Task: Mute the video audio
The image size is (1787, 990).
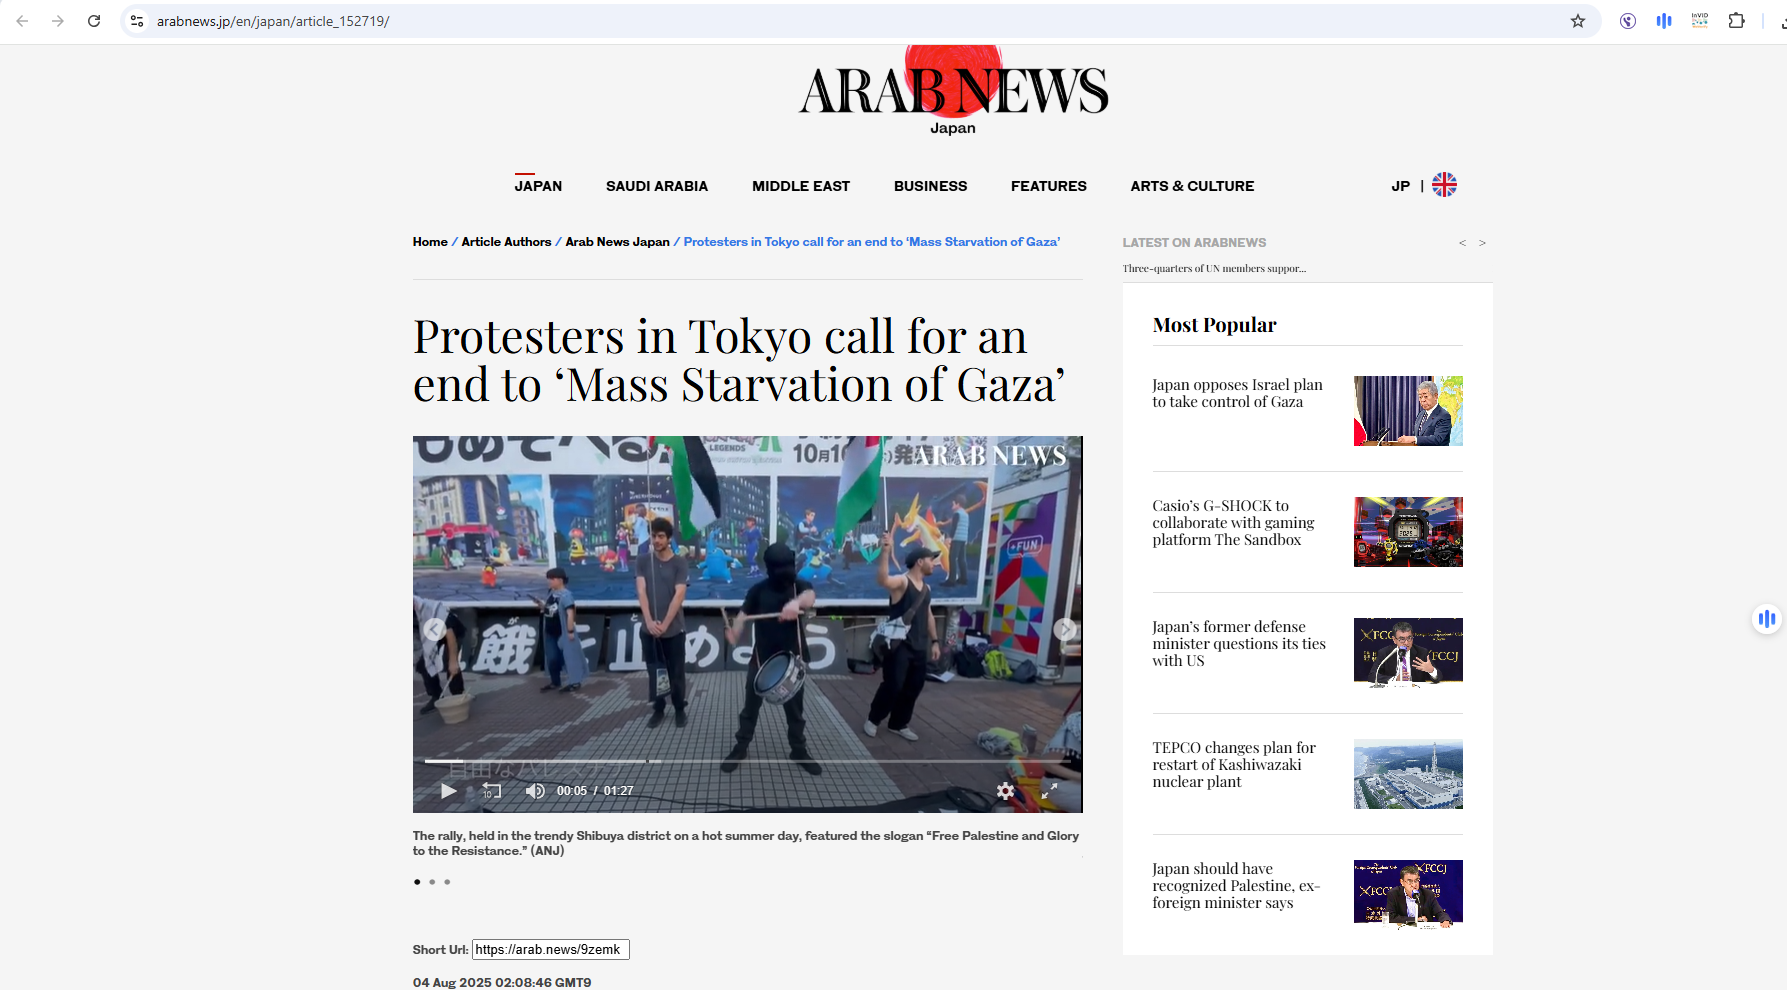Action: (534, 791)
